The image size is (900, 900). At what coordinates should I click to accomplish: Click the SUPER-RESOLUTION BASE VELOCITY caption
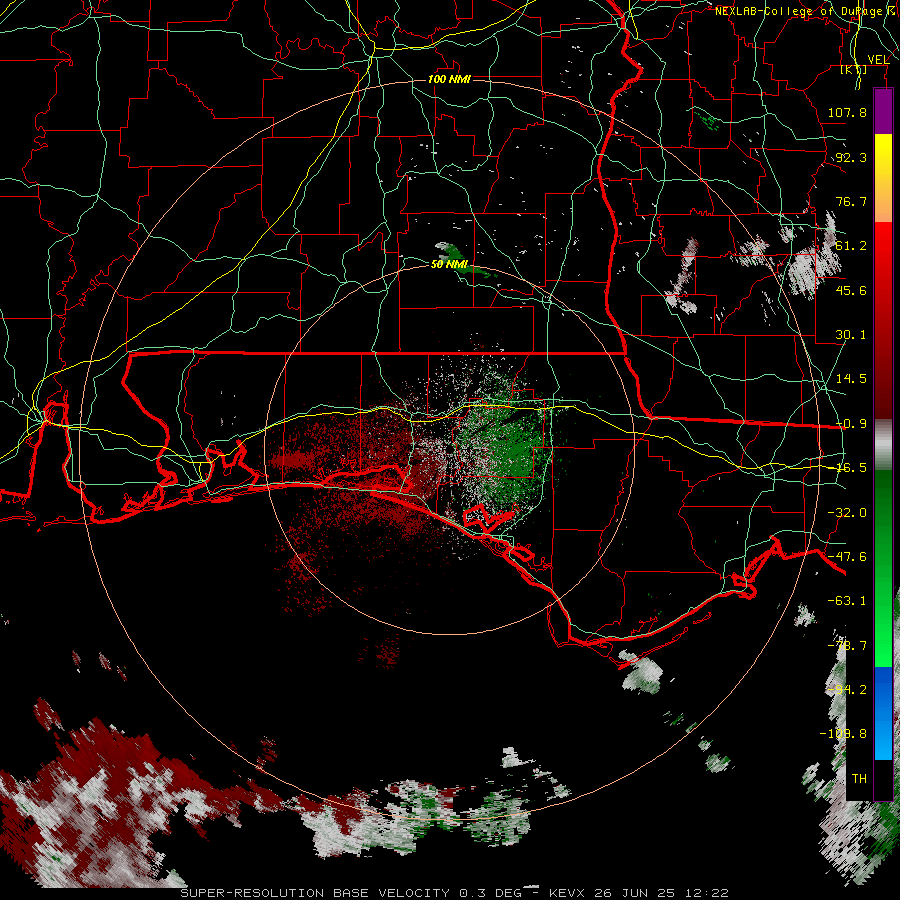(317, 893)
